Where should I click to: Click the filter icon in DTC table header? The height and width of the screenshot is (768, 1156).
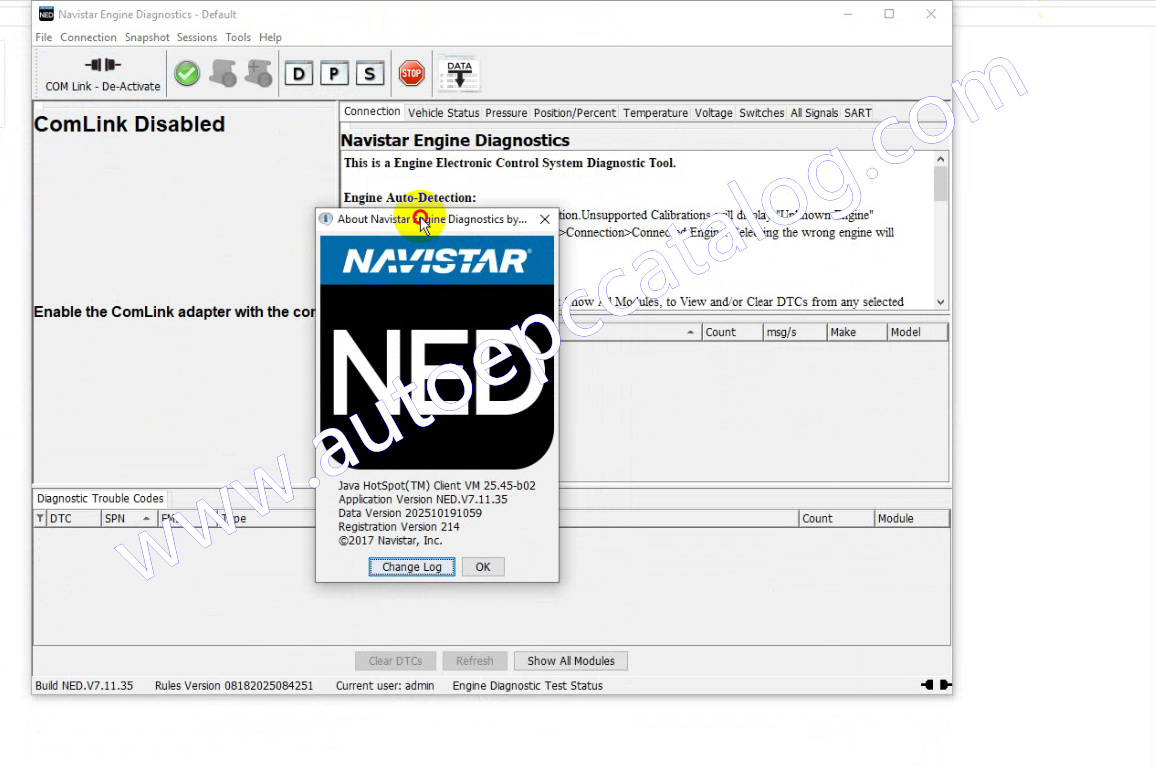[40, 519]
